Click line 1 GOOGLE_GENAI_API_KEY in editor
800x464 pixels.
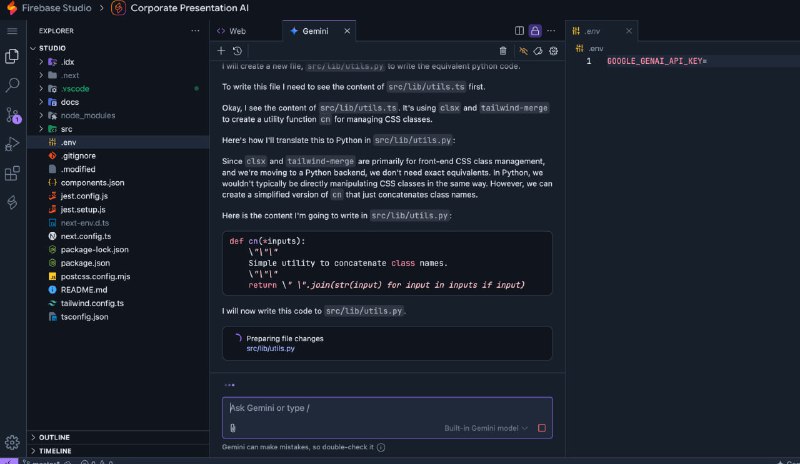click(656, 61)
